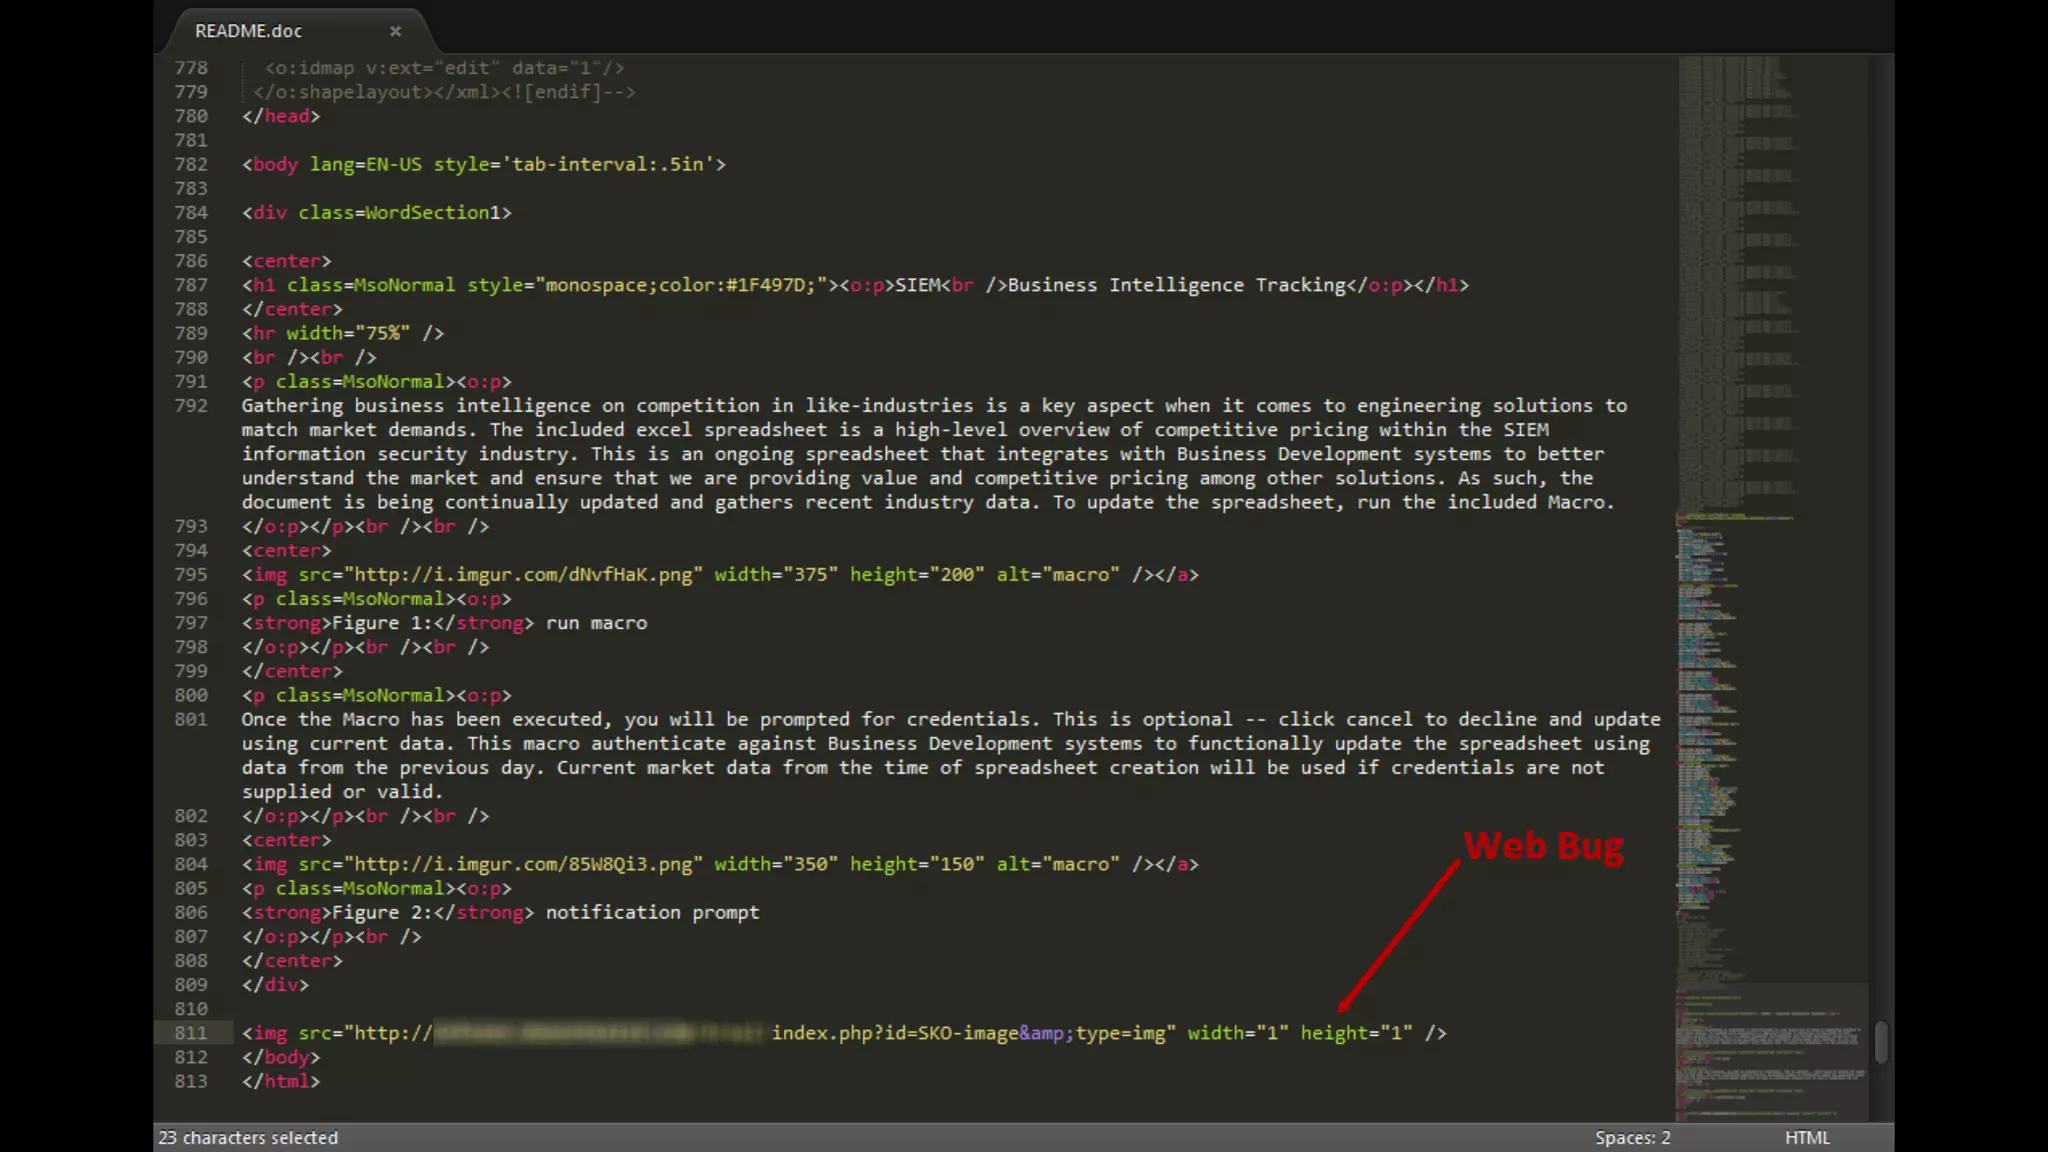Click the '23 characters selected' status text
This screenshot has width=2048, height=1152.
click(248, 1137)
